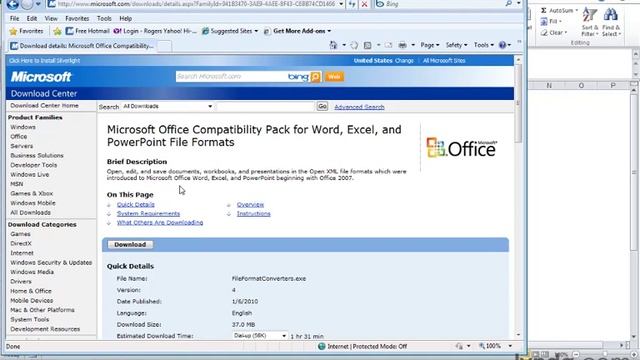
Task: Click the refresh icon beside the address bar
Action: [351, 4]
